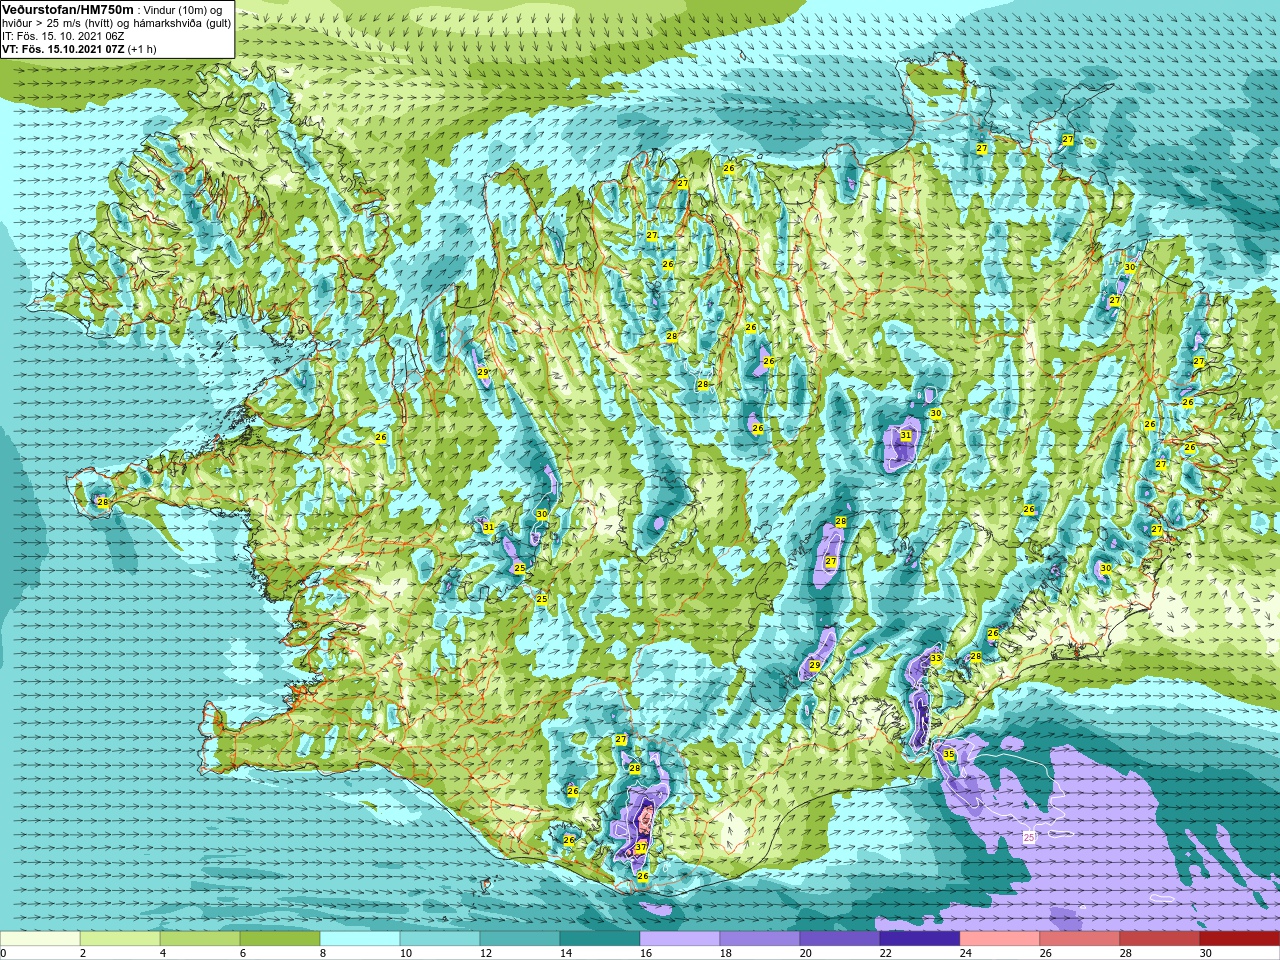
Task: Select the 12–14 m/s teal legend swatch
Action: point(520,939)
